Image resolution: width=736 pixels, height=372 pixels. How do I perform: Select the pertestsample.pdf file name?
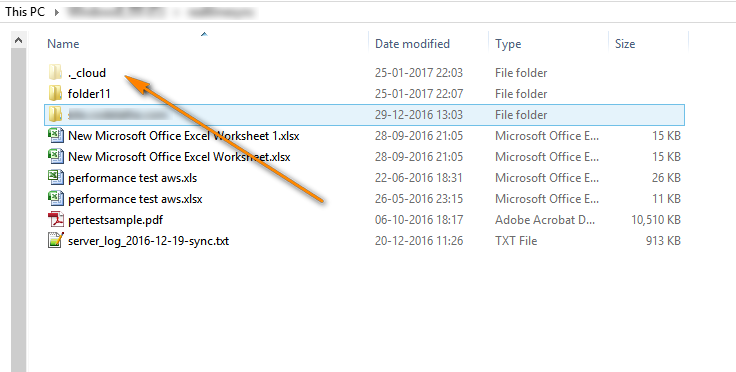[x=115, y=220]
